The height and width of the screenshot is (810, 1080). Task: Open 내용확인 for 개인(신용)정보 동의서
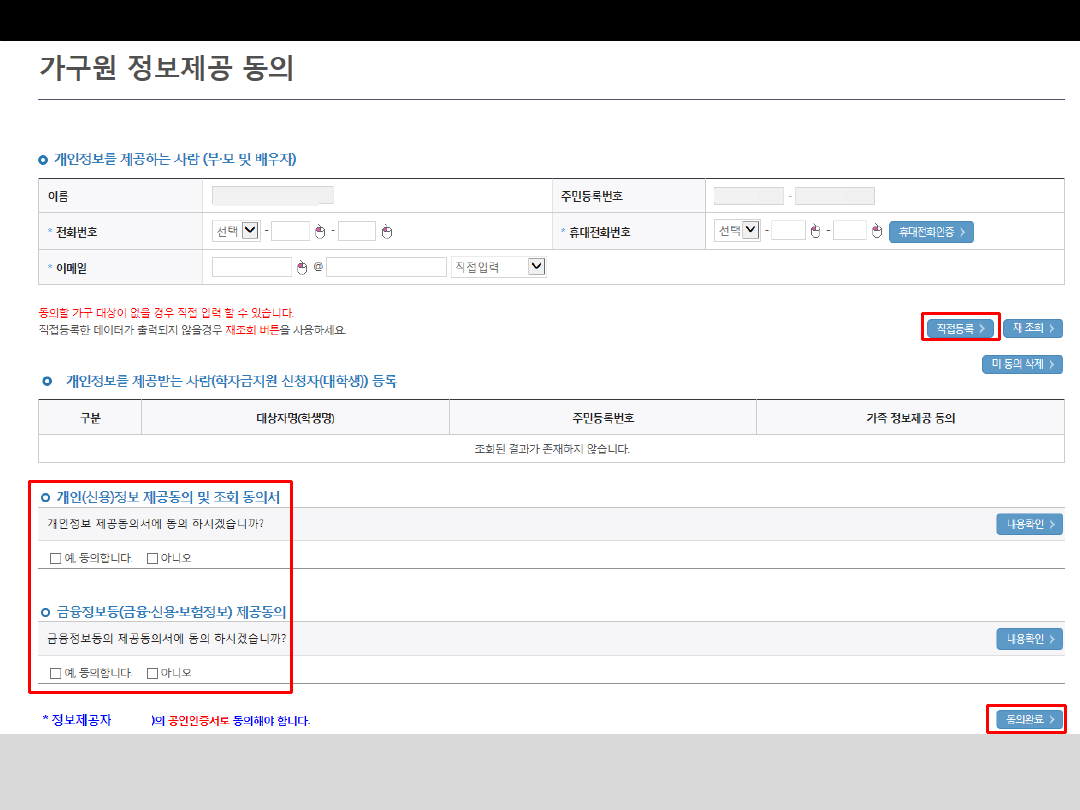click(1028, 525)
